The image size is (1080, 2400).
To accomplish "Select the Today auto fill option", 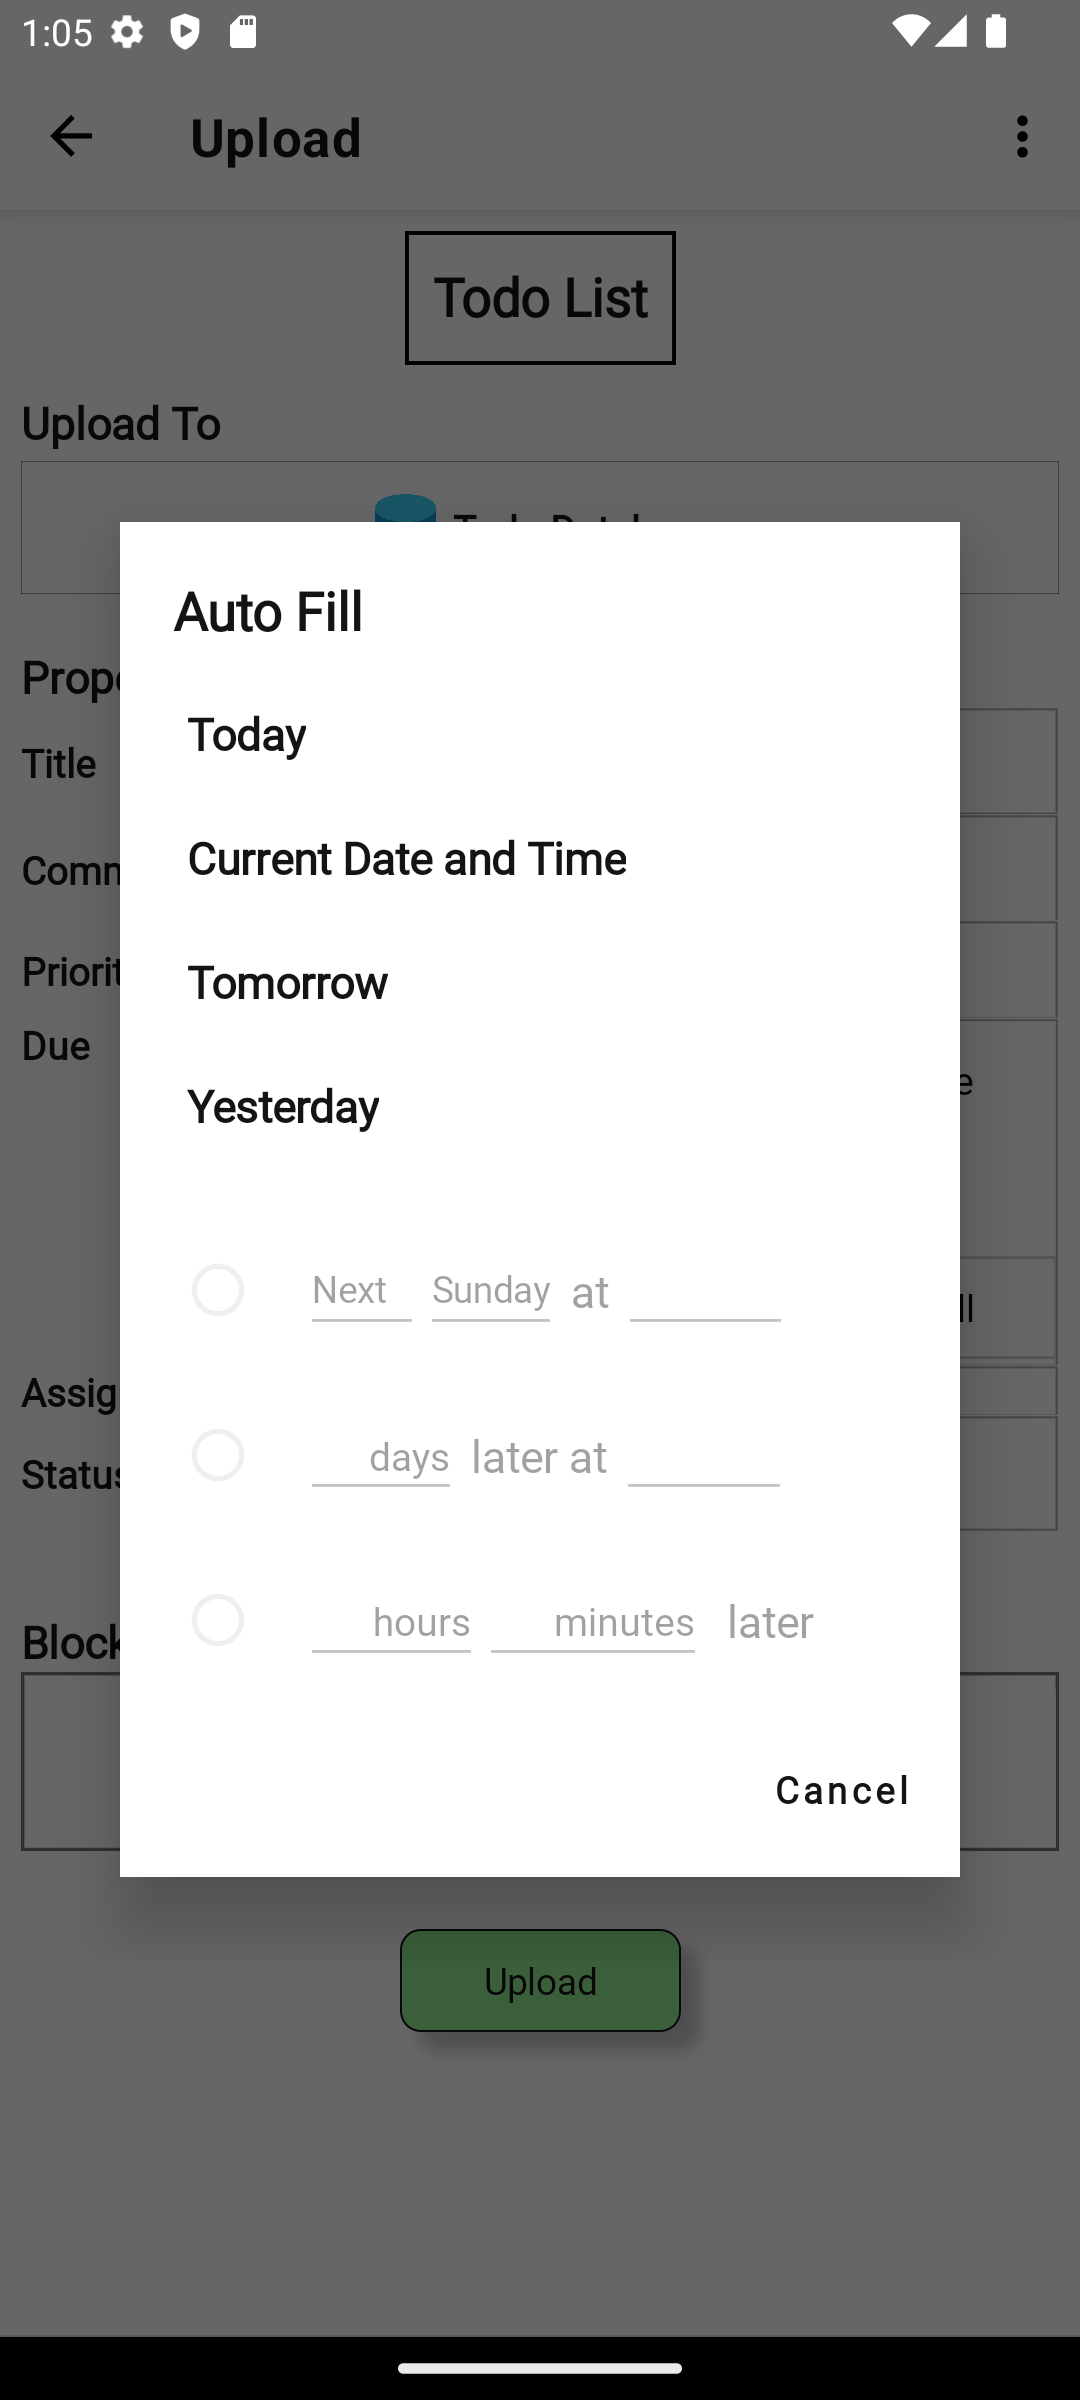I will click(247, 735).
